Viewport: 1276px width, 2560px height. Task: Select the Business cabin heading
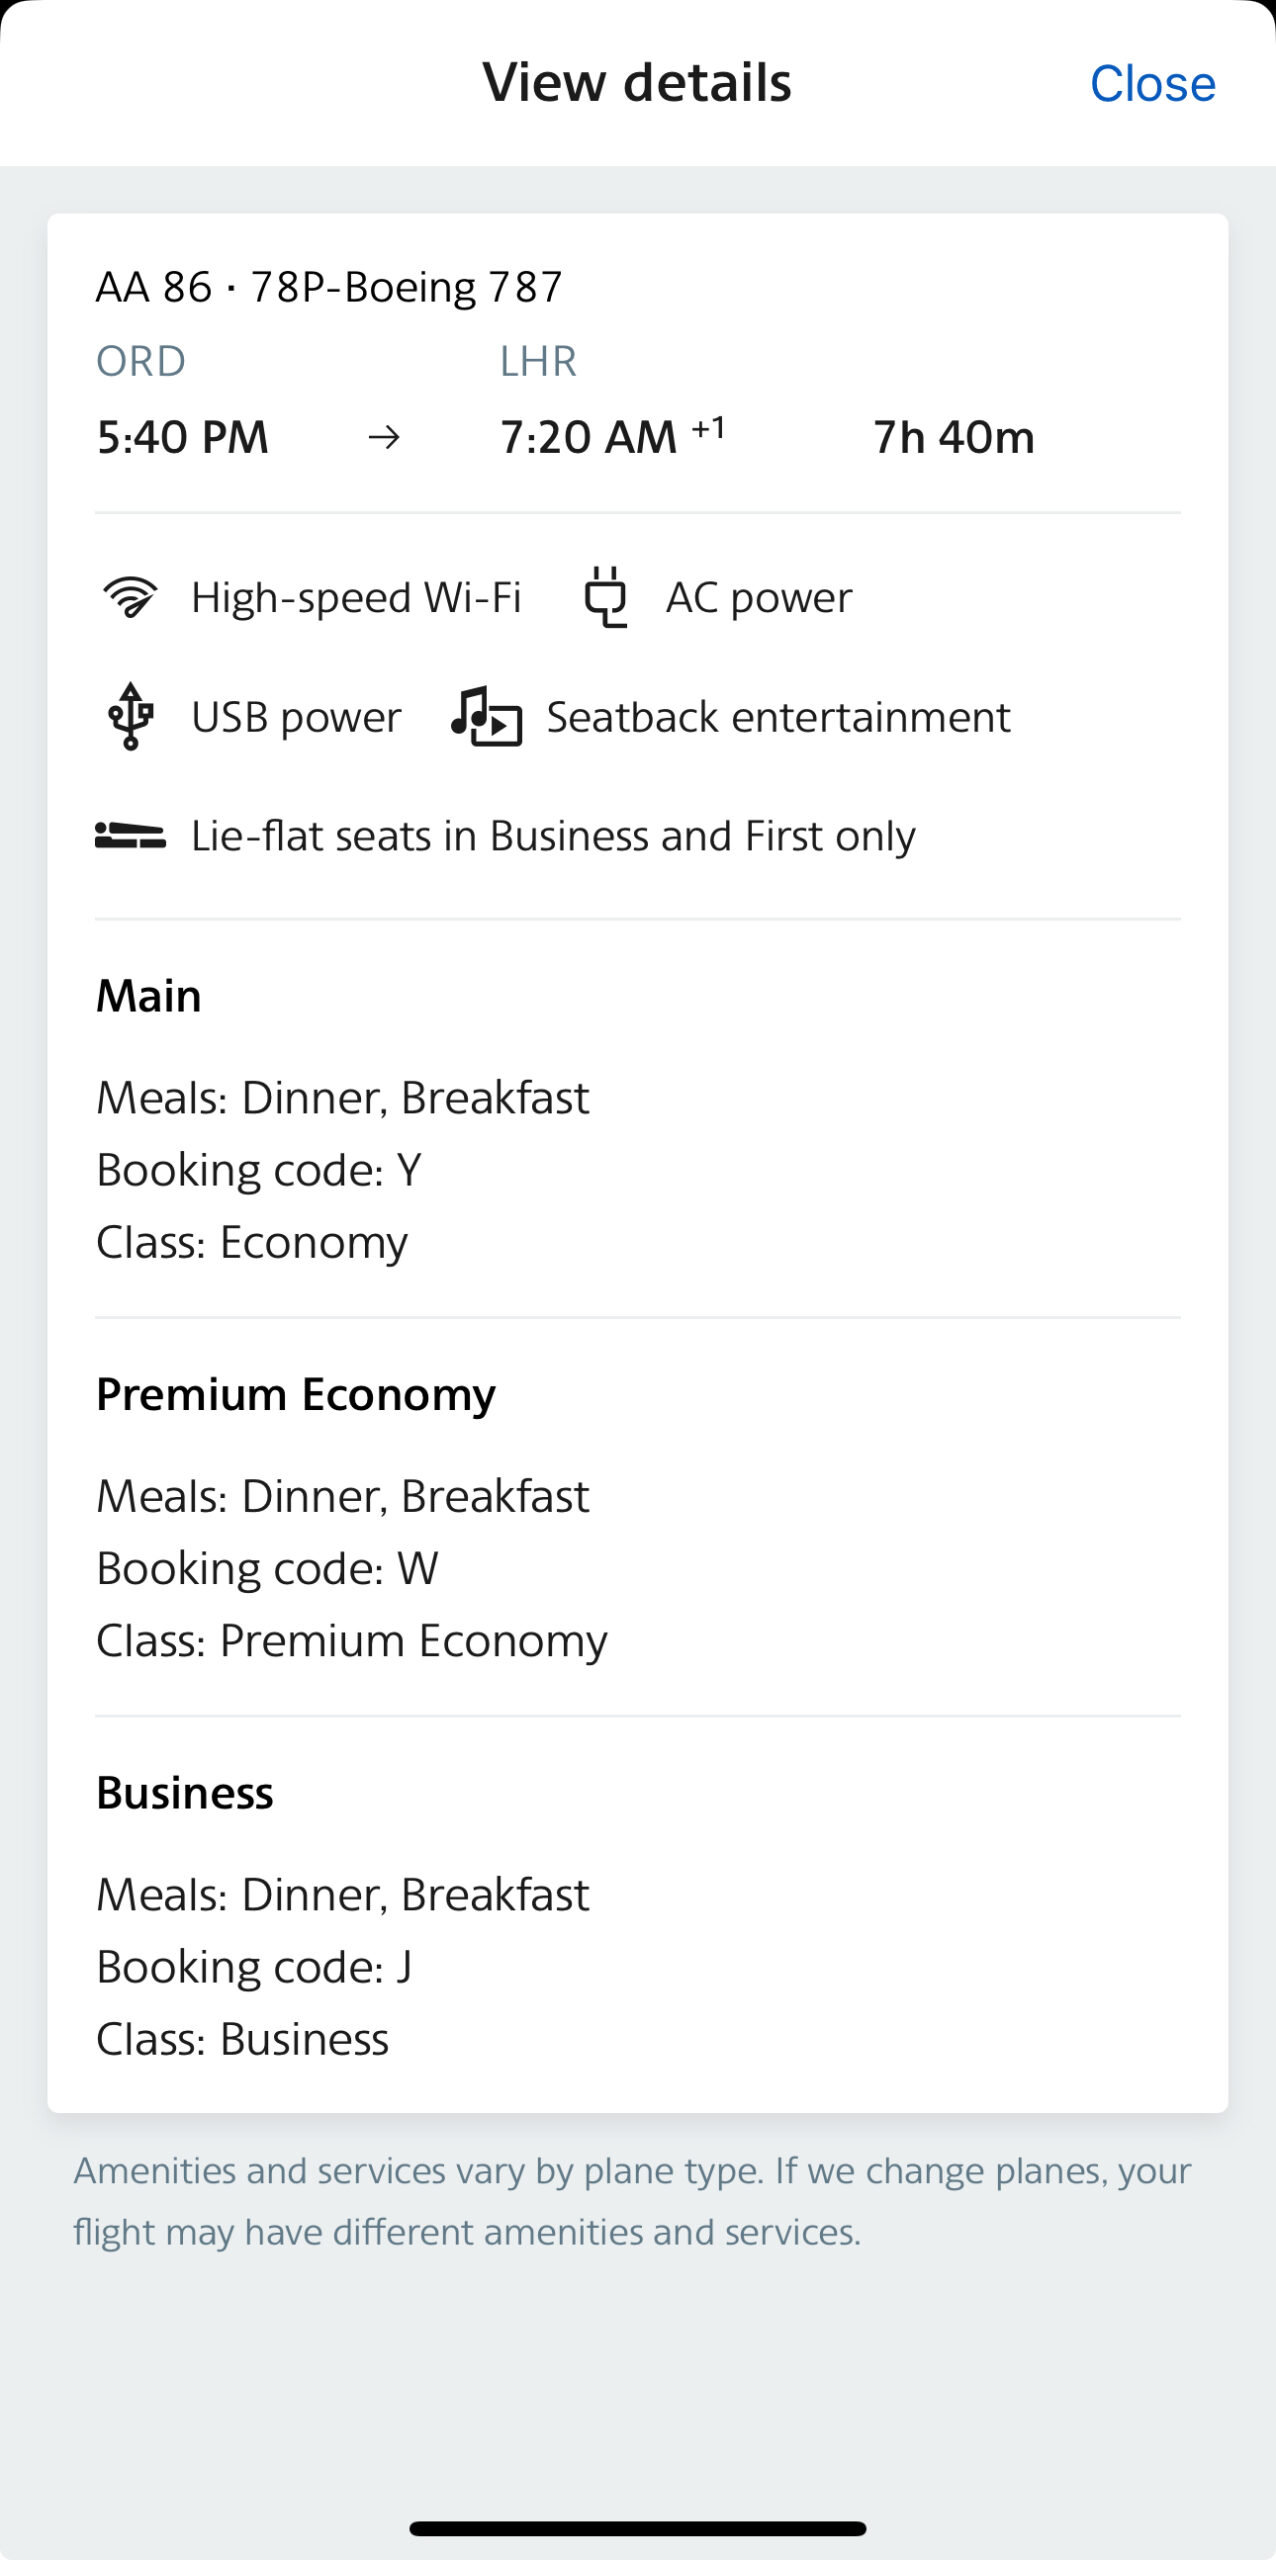(185, 1792)
